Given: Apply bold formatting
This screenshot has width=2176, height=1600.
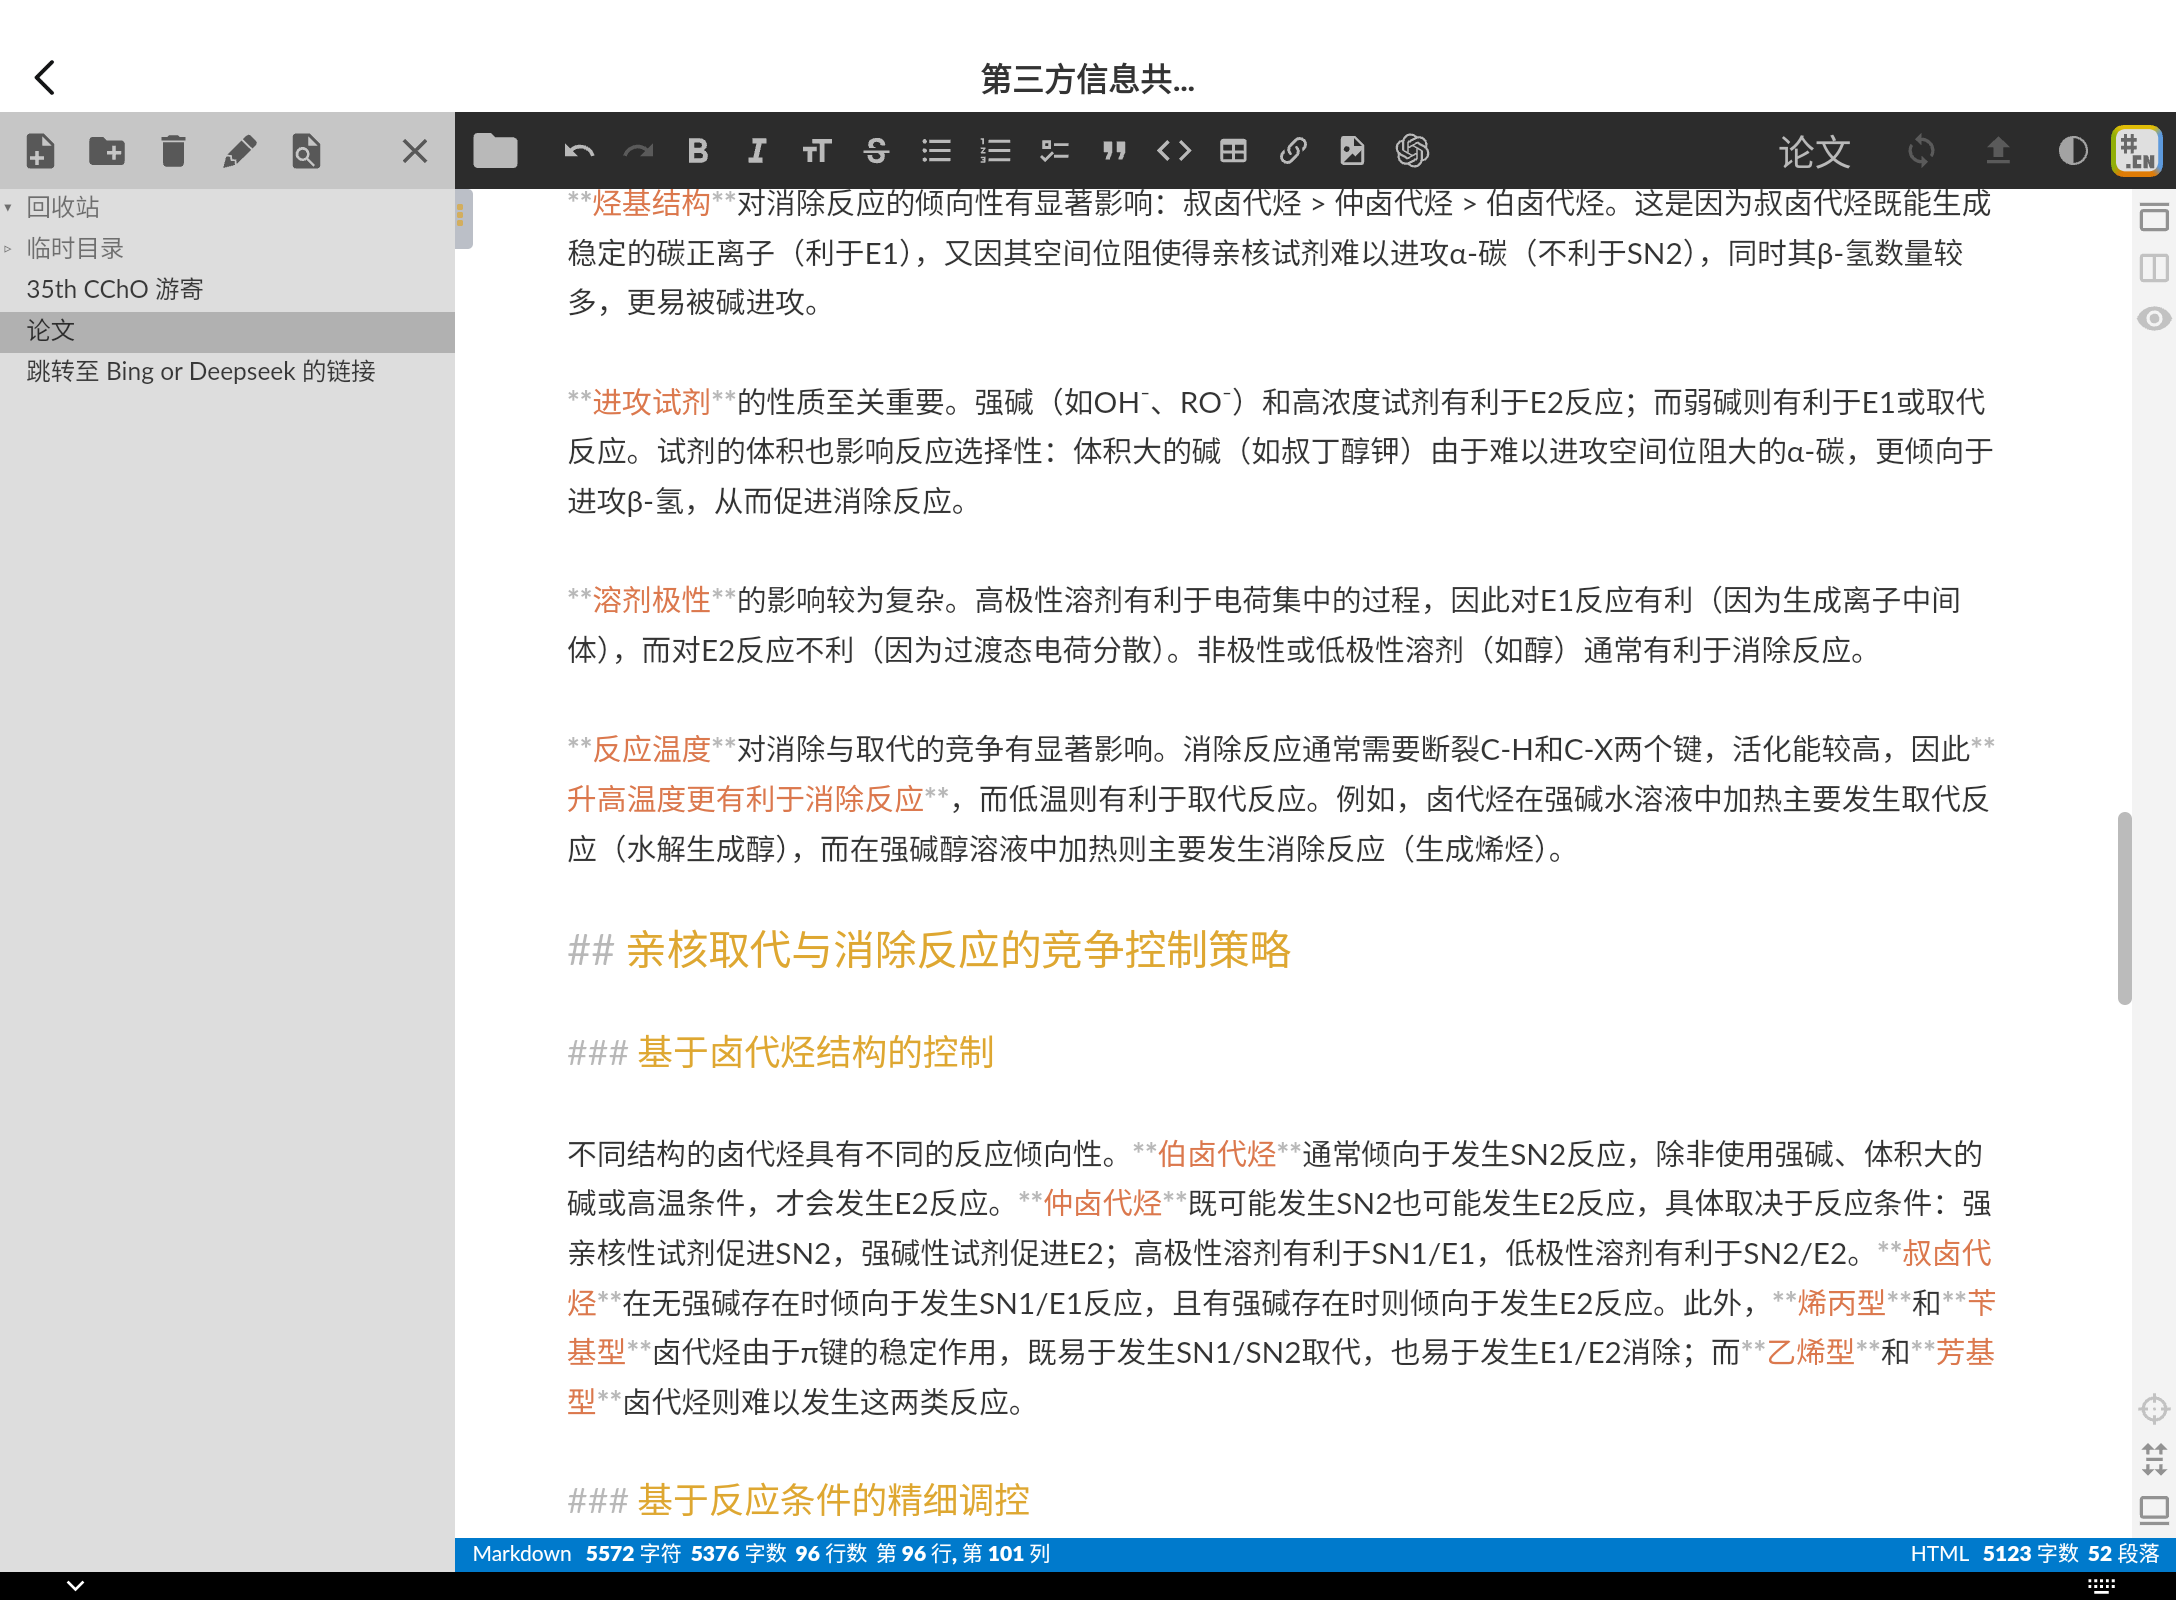Looking at the screenshot, I should [x=698, y=151].
